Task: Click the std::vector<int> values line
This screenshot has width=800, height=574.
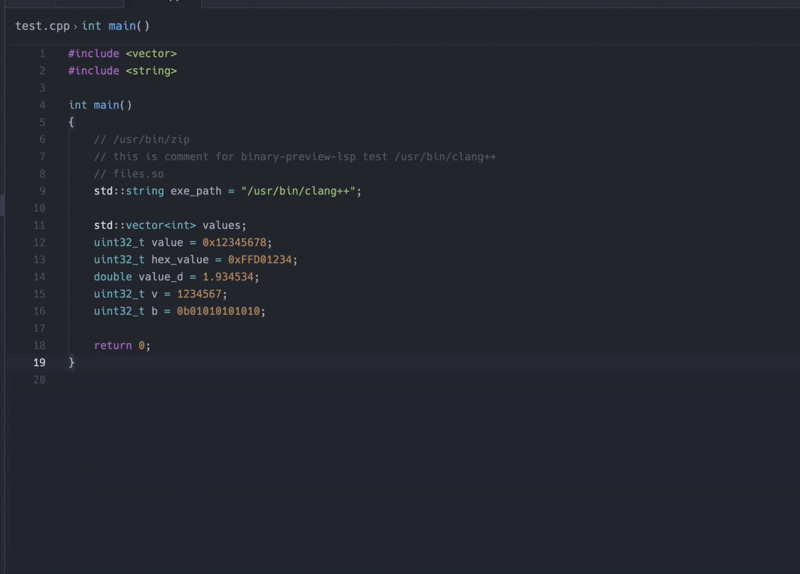Action: pyautogui.click(x=170, y=225)
